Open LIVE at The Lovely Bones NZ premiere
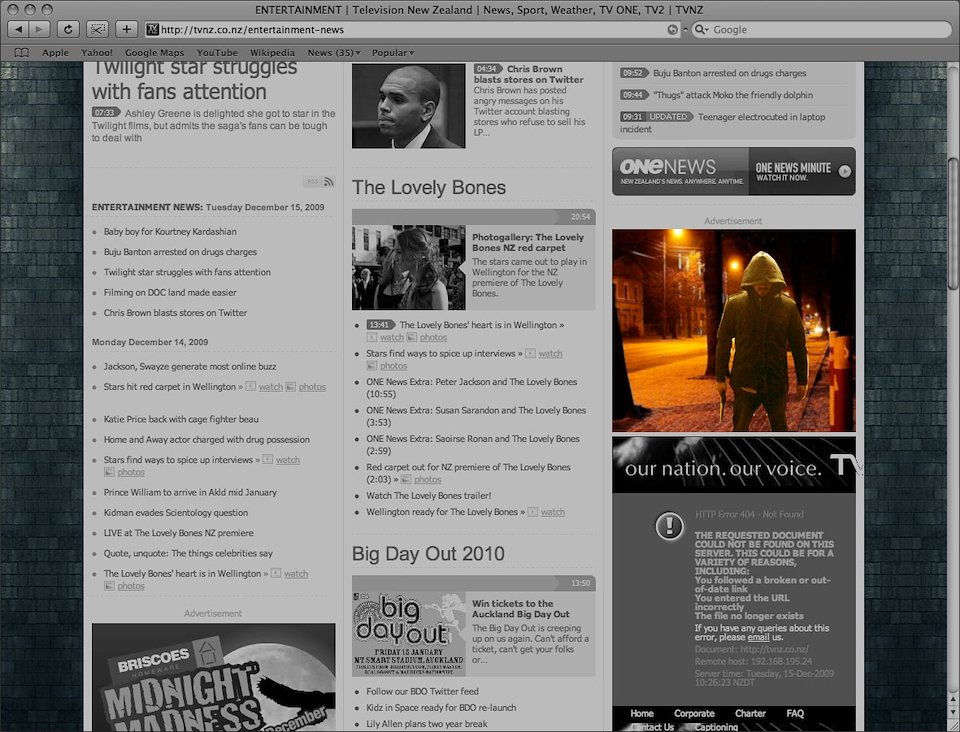The height and width of the screenshot is (732, 960). pos(179,533)
